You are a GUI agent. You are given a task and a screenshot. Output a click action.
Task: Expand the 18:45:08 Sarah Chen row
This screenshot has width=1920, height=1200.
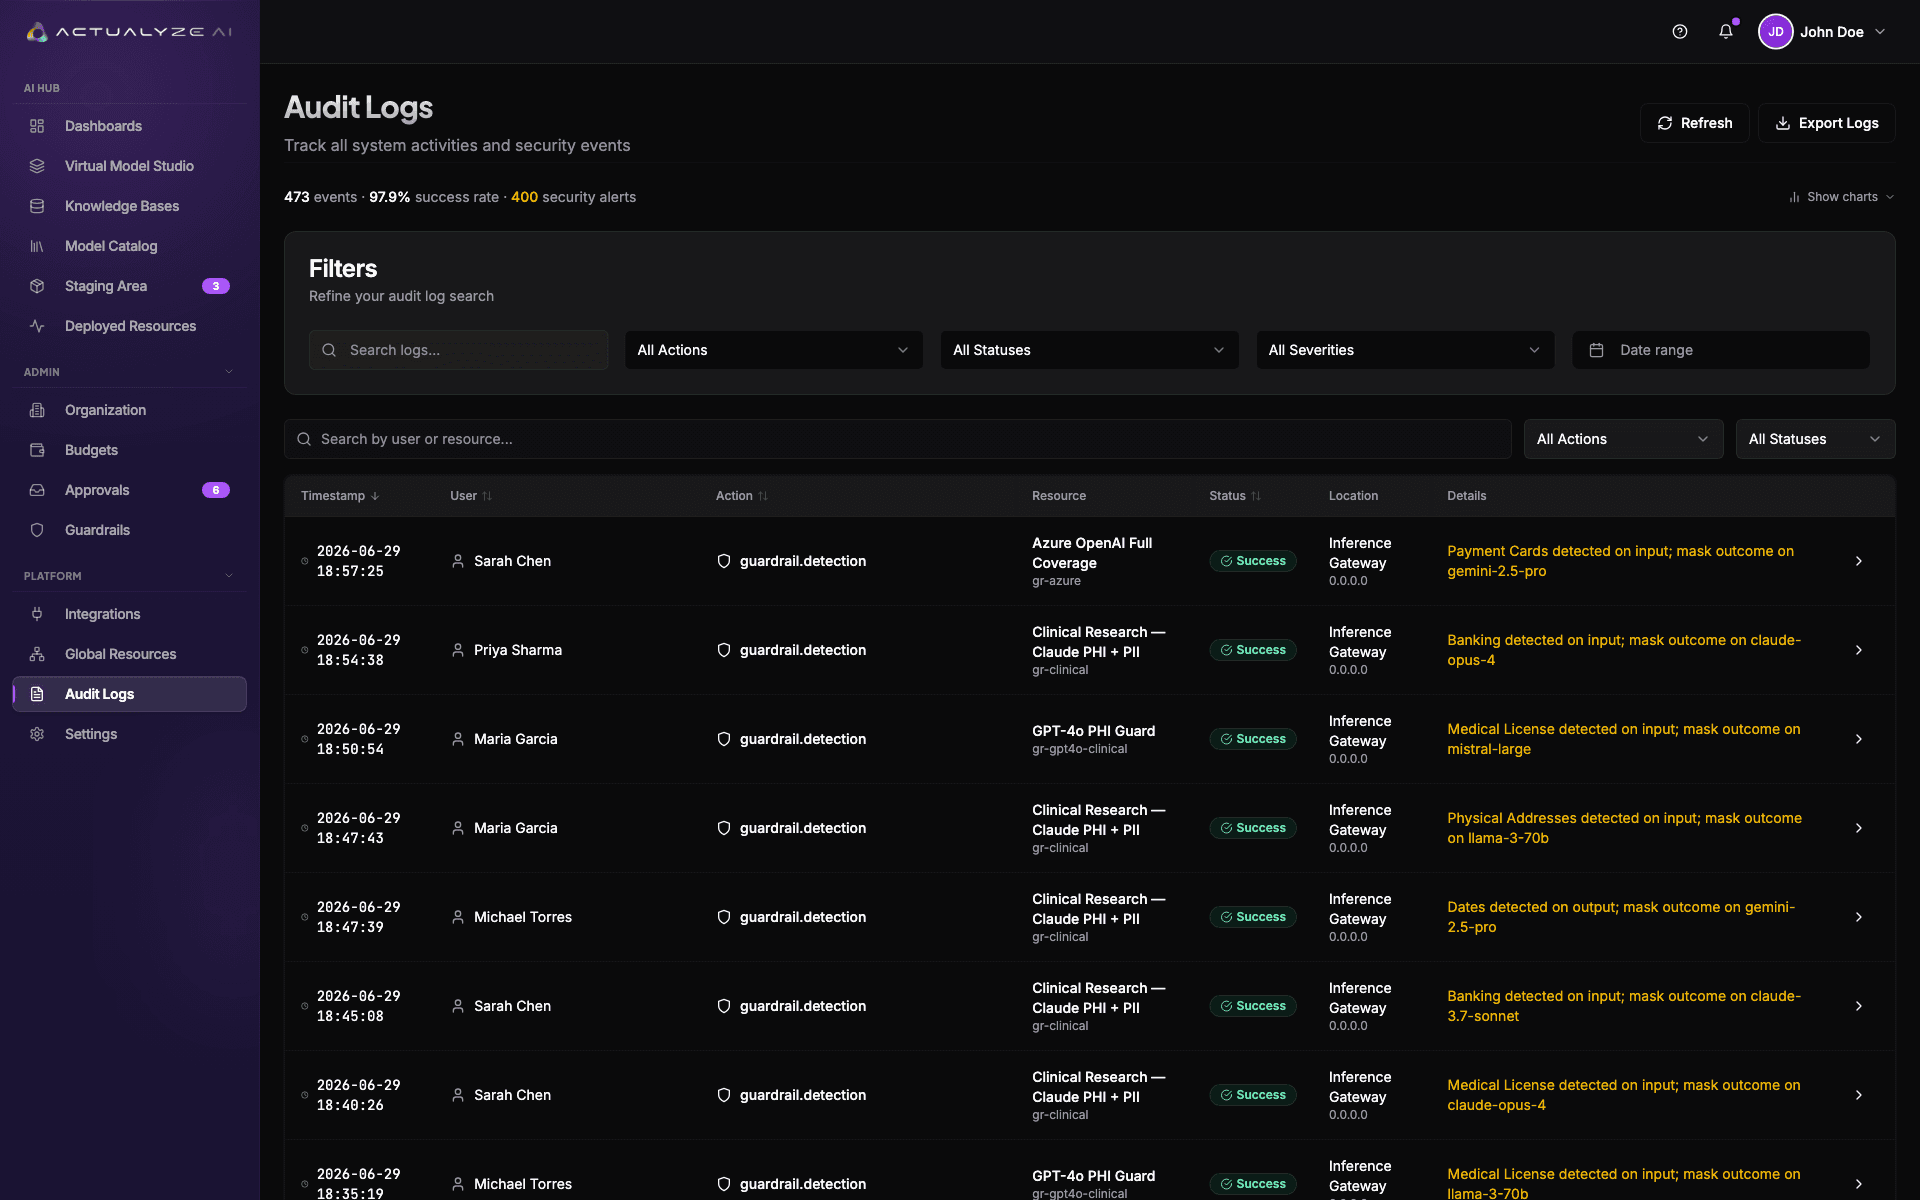point(1859,1006)
